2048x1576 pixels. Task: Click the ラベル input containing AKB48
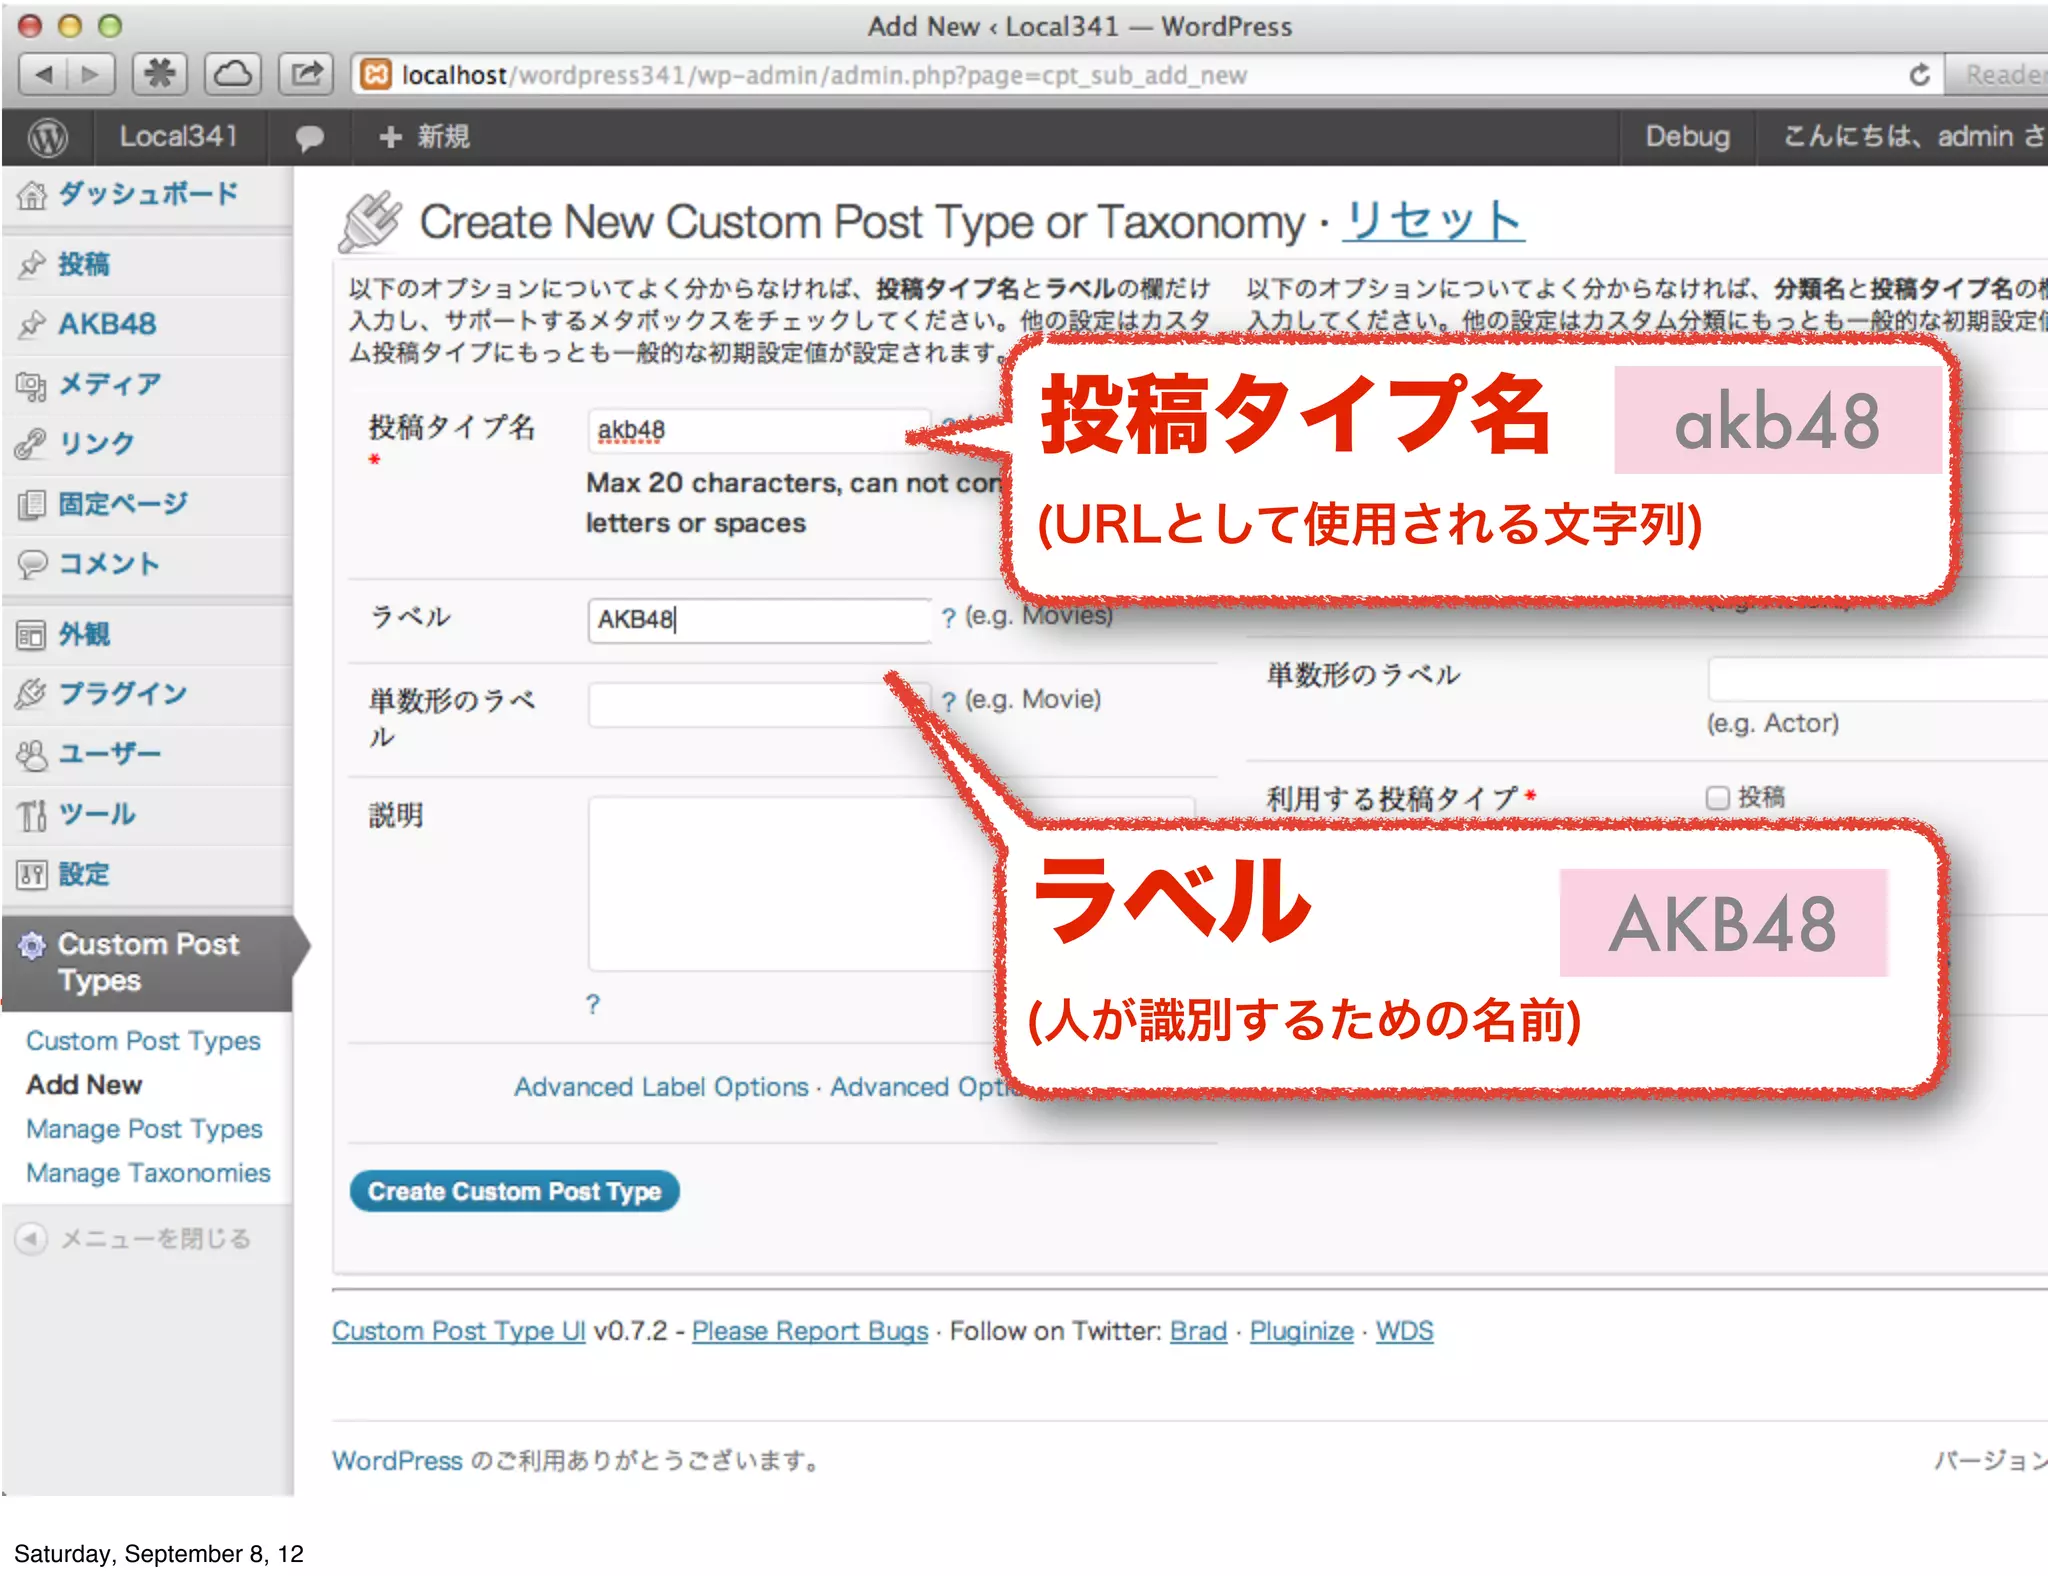tap(759, 620)
